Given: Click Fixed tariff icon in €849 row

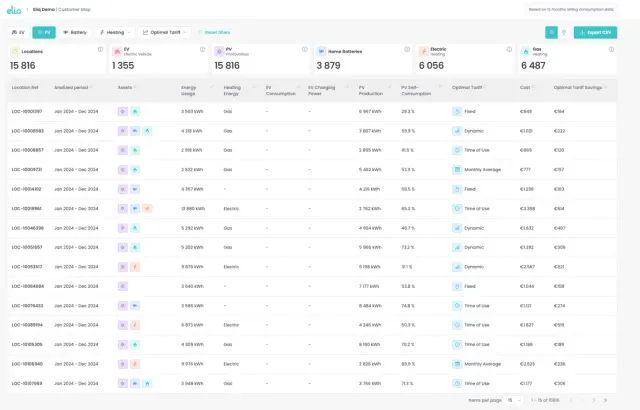Looking at the screenshot, I should [x=457, y=111].
